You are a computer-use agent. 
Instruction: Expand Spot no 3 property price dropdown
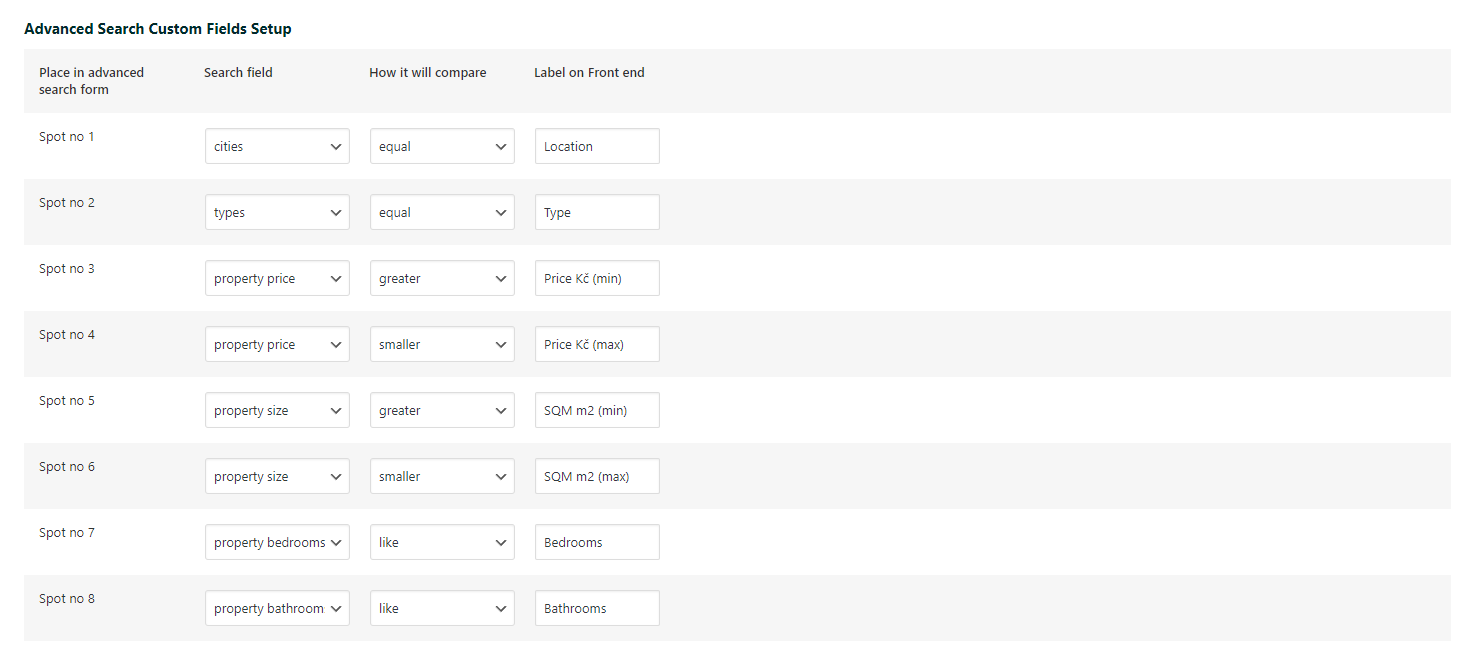[277, 278]
